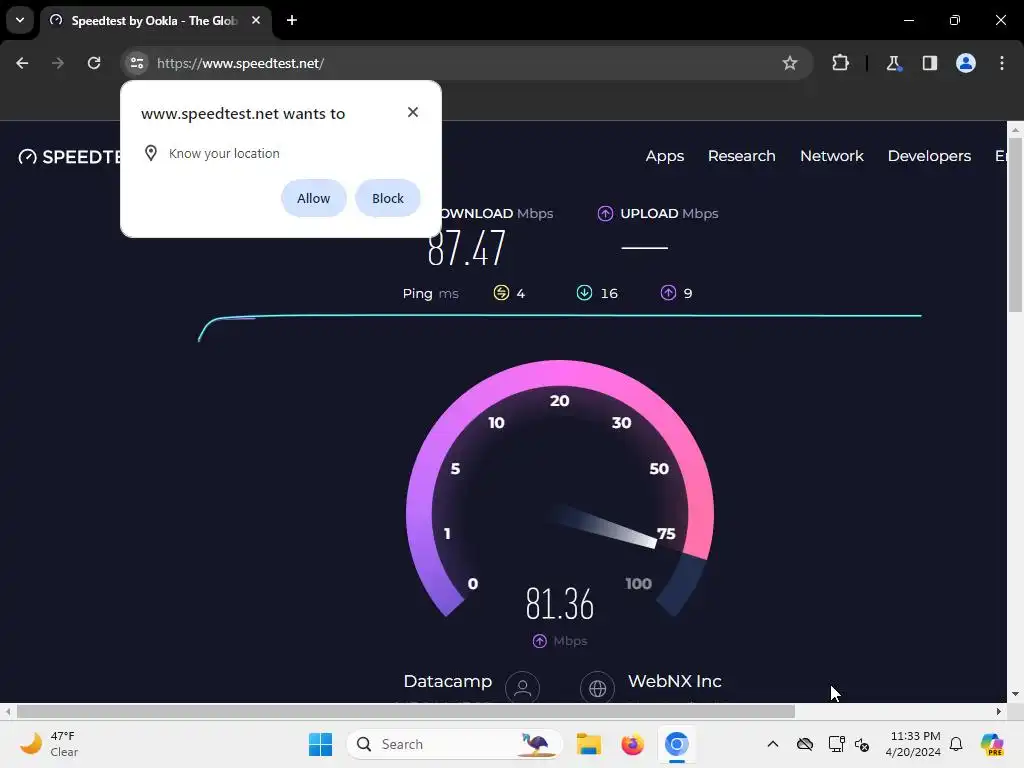Click the horizontal page scrollbar thumb
Image resolution: width=1024 pixels, height=768 pixels.
pyautogui.click(x=406, y=711)
